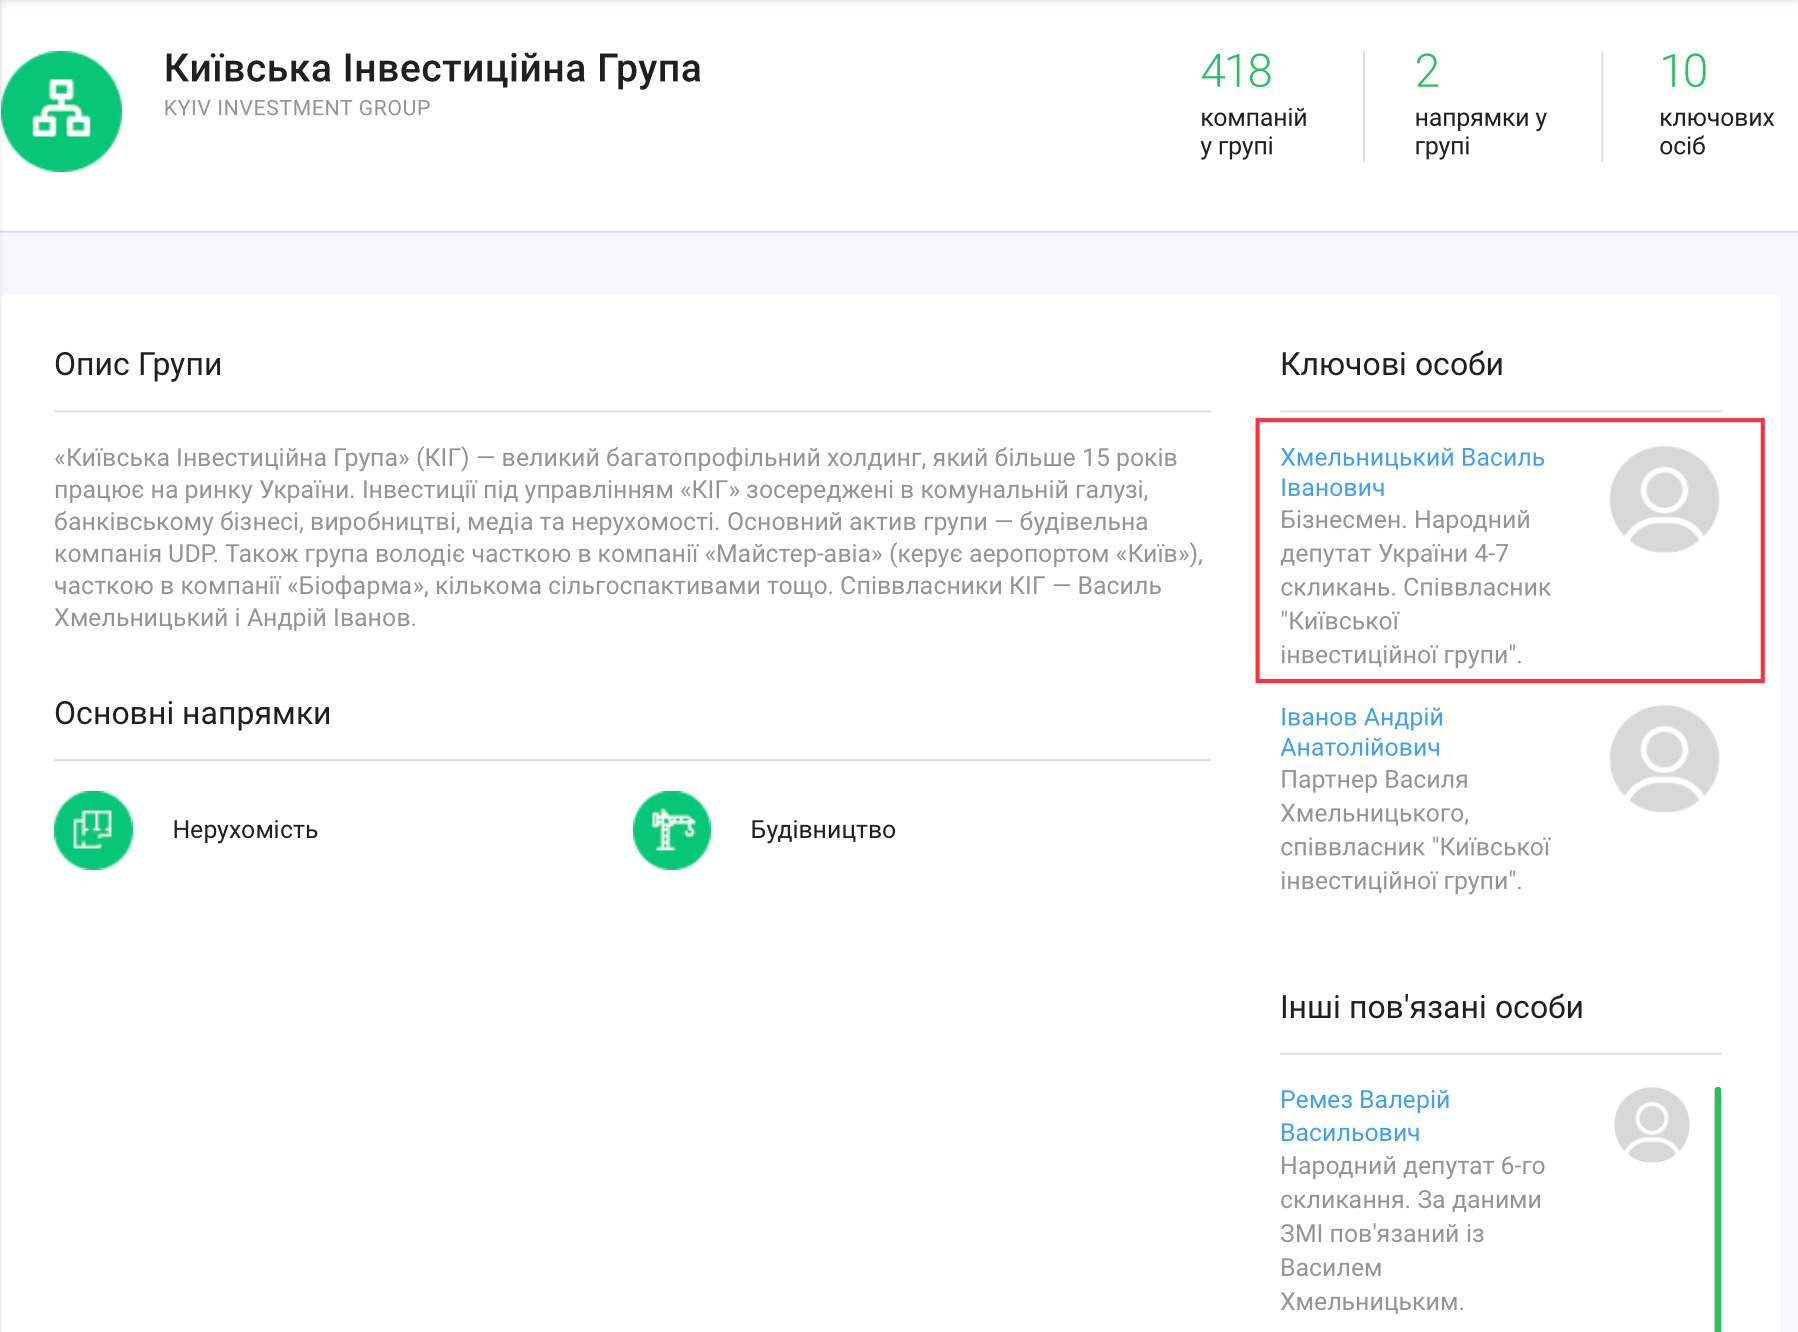Select the Нерухомість direction label
This screenshot has height=1332, width=1798.
(245, 830)
